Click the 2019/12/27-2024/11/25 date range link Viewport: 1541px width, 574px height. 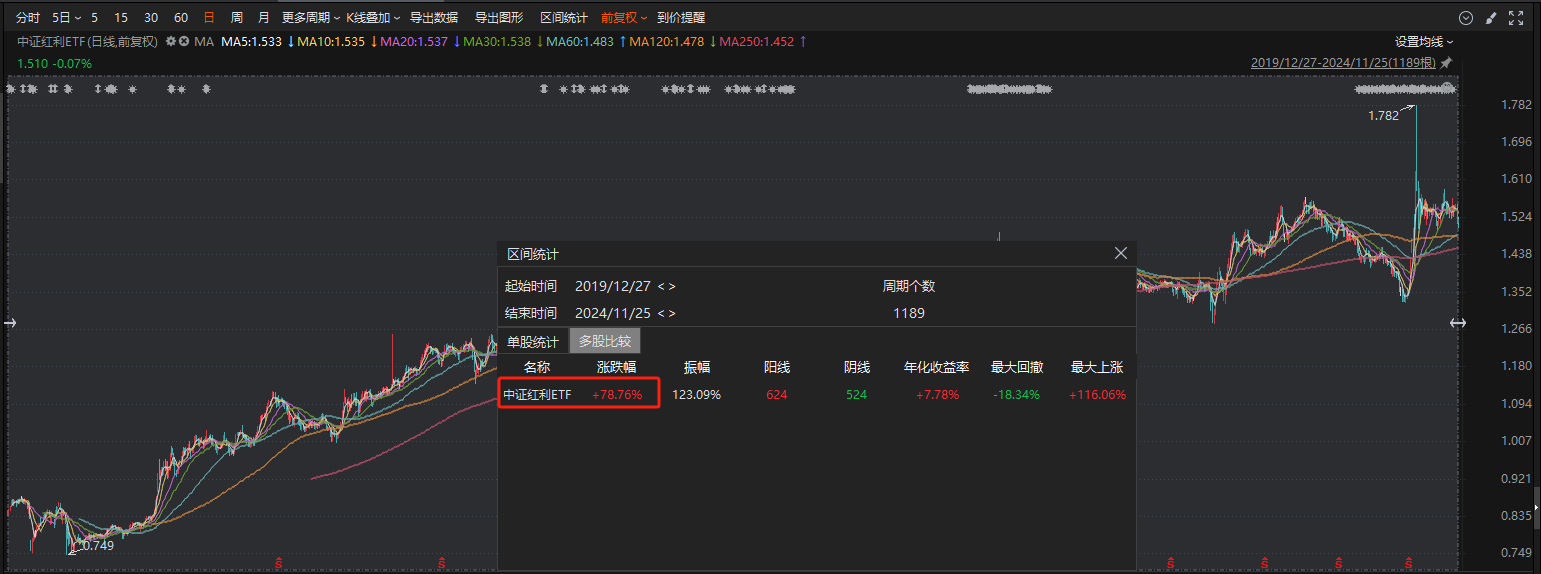point(1343,63)
